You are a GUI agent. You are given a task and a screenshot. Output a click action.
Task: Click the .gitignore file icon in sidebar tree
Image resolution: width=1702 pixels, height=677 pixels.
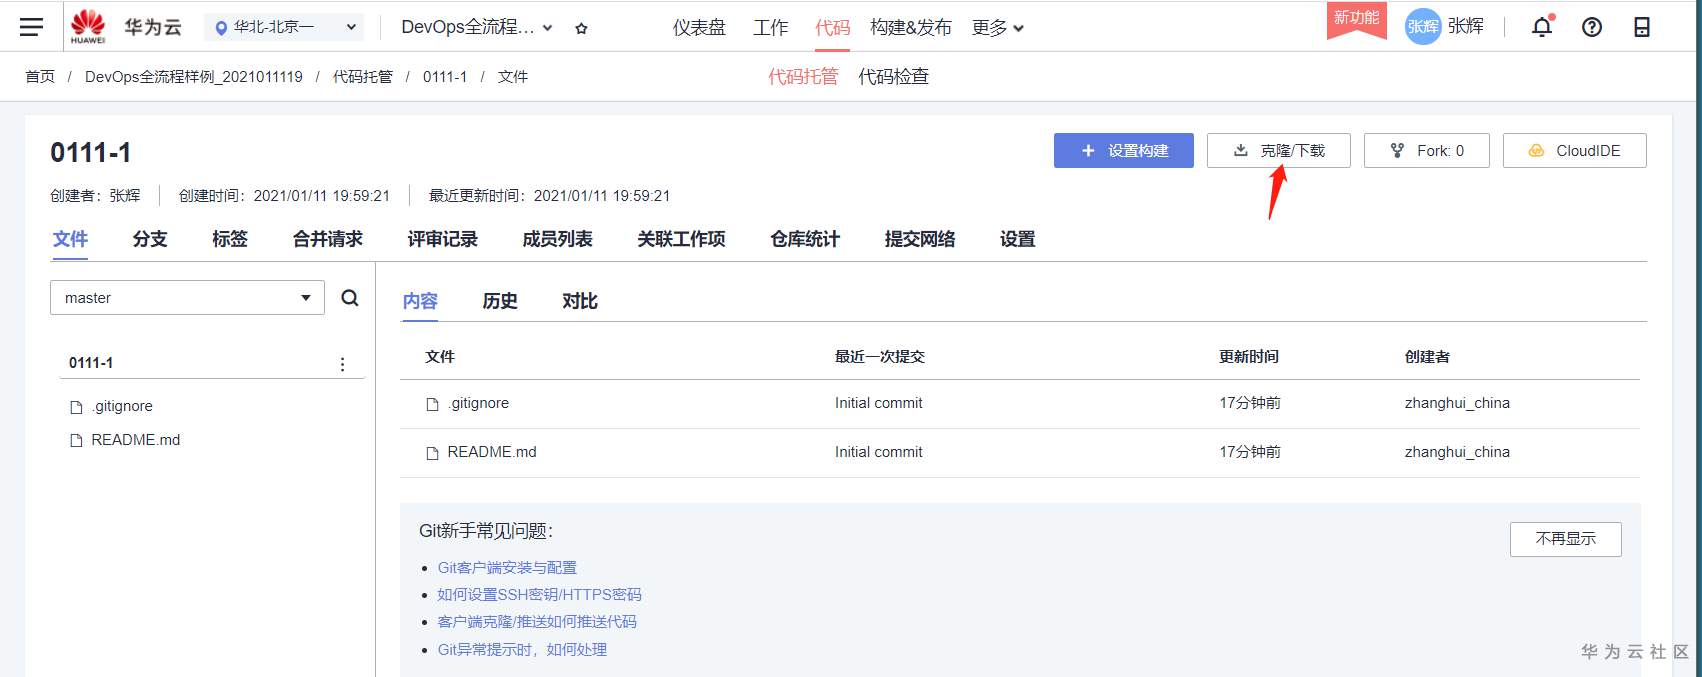click(x=76, y=407)
